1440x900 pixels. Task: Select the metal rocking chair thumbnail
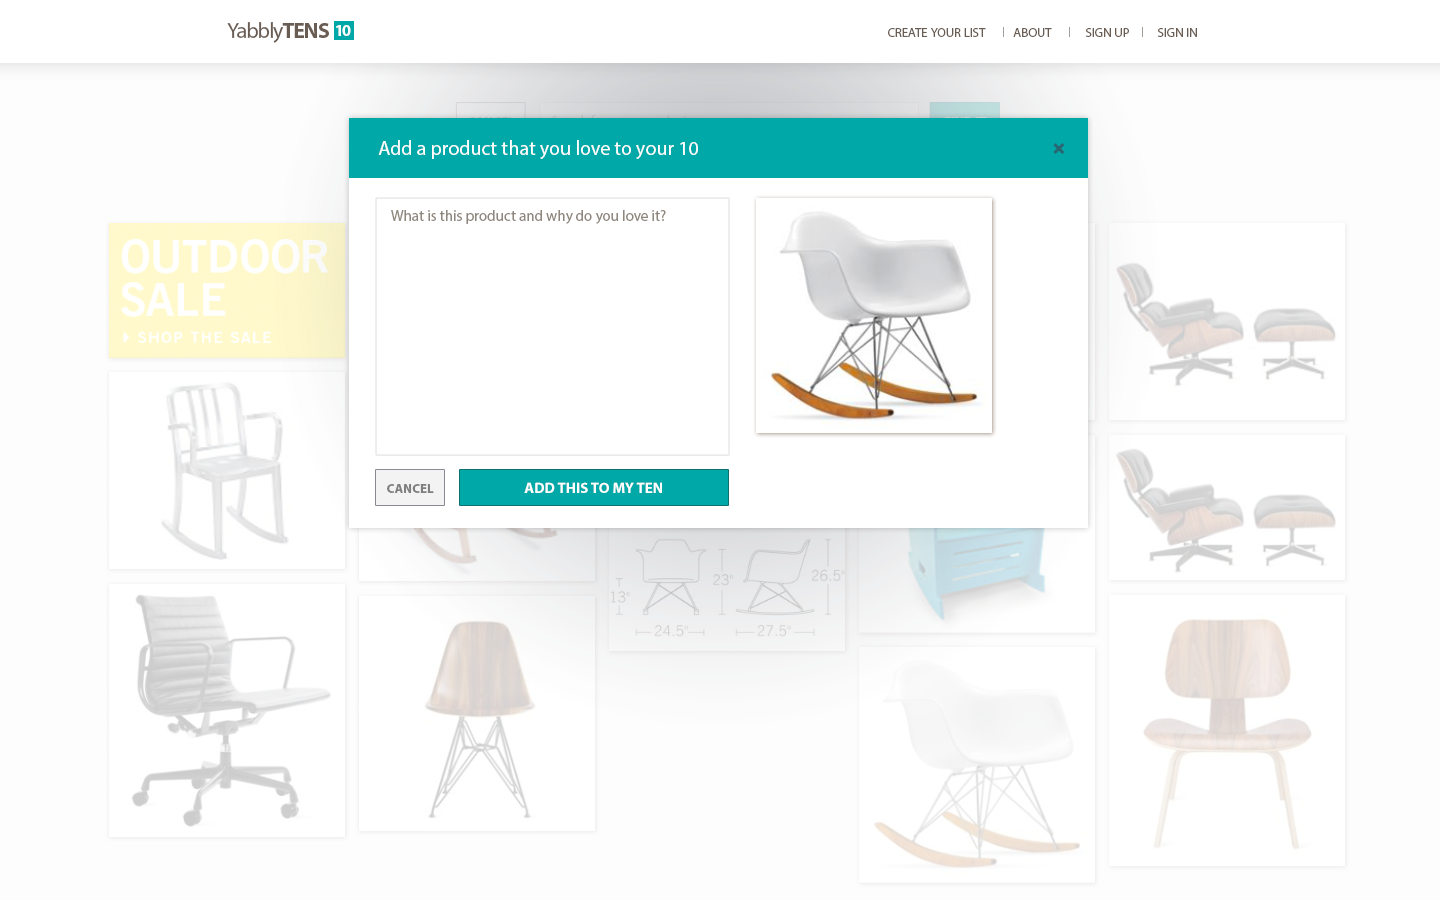227,470
